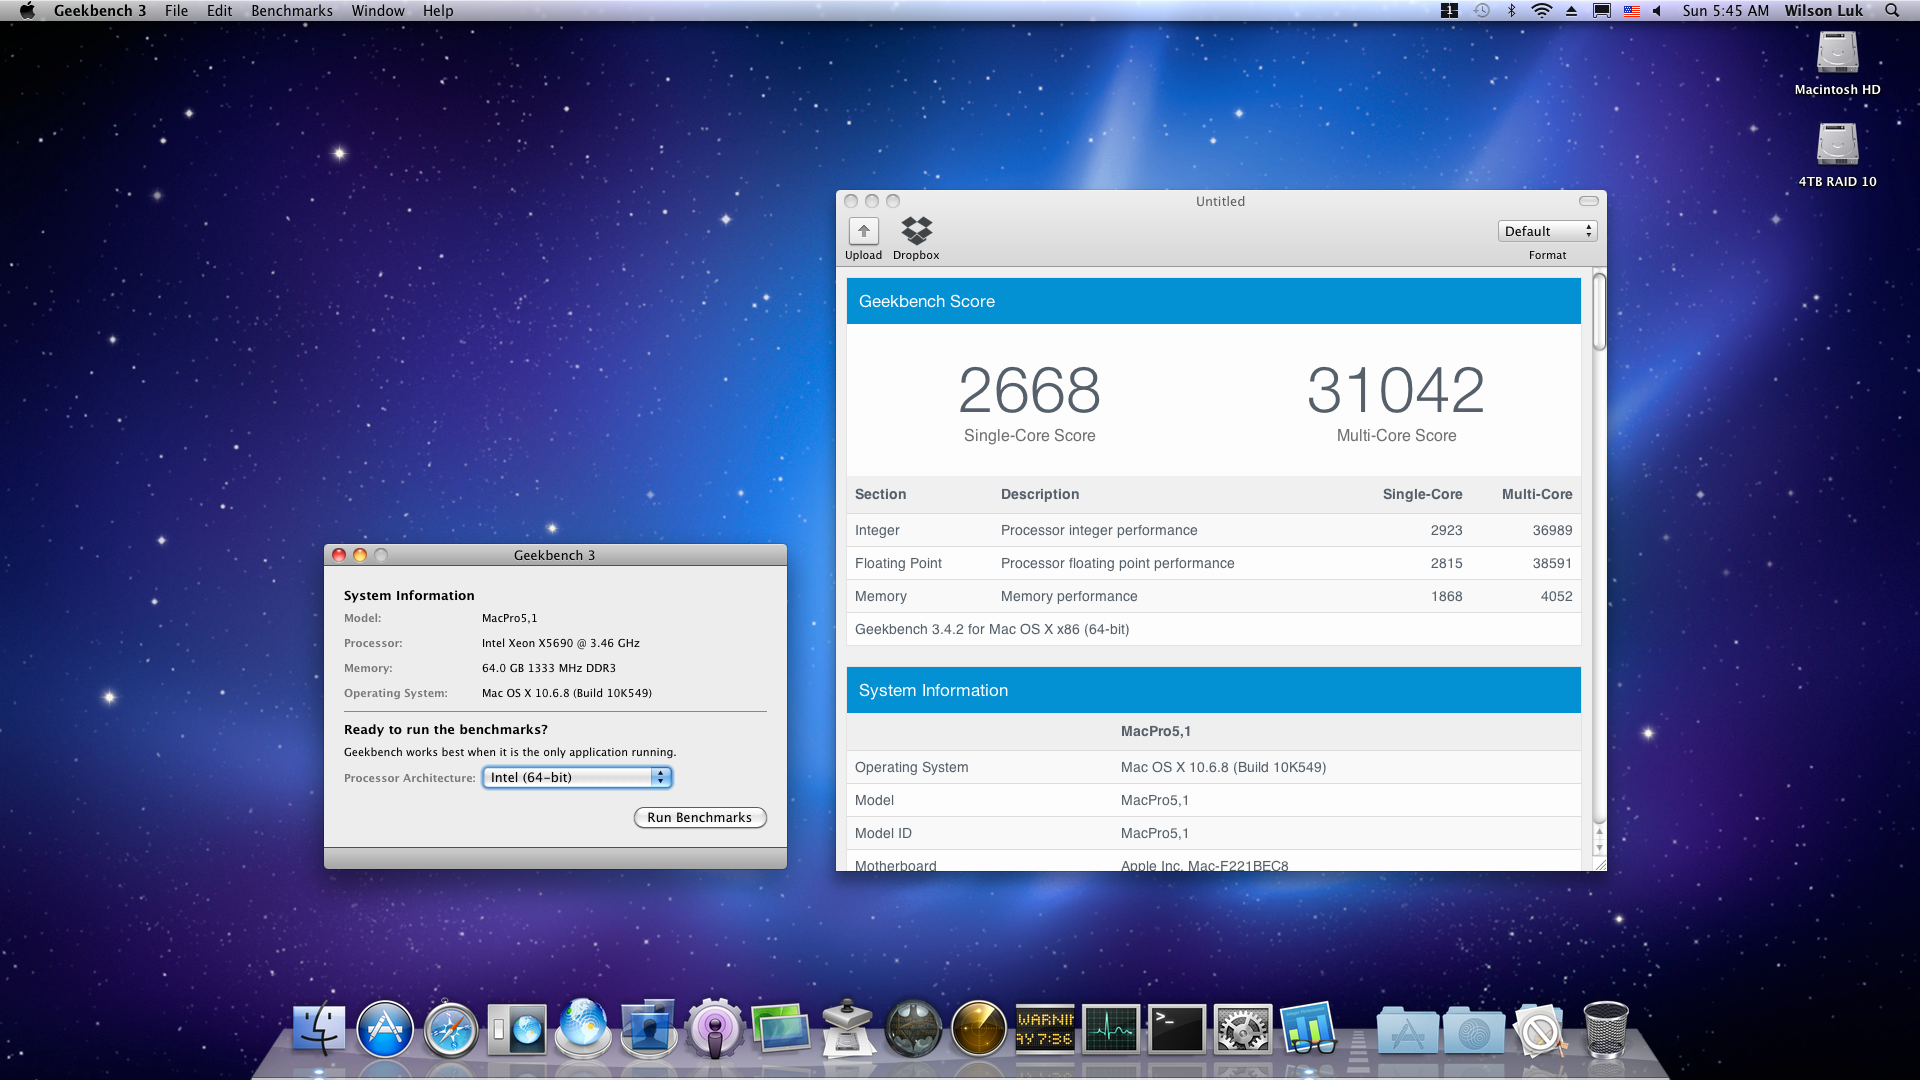Click the Floating Point row in the score table
The width and height of the screenshot is (1920, 1080).
[x=1213, y=563]
